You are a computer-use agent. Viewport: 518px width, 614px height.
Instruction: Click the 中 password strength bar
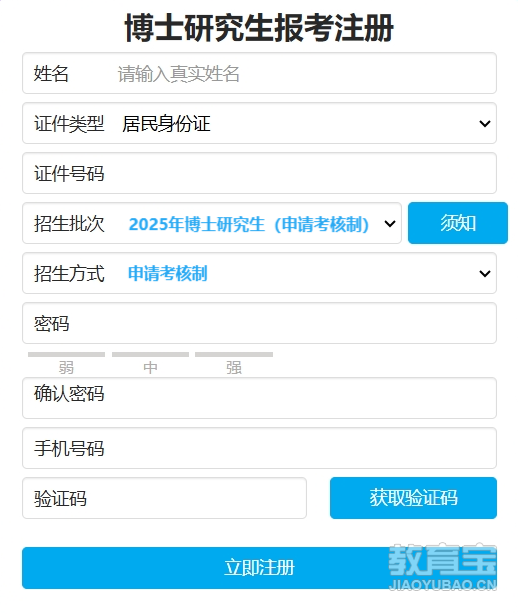[150, 354]
